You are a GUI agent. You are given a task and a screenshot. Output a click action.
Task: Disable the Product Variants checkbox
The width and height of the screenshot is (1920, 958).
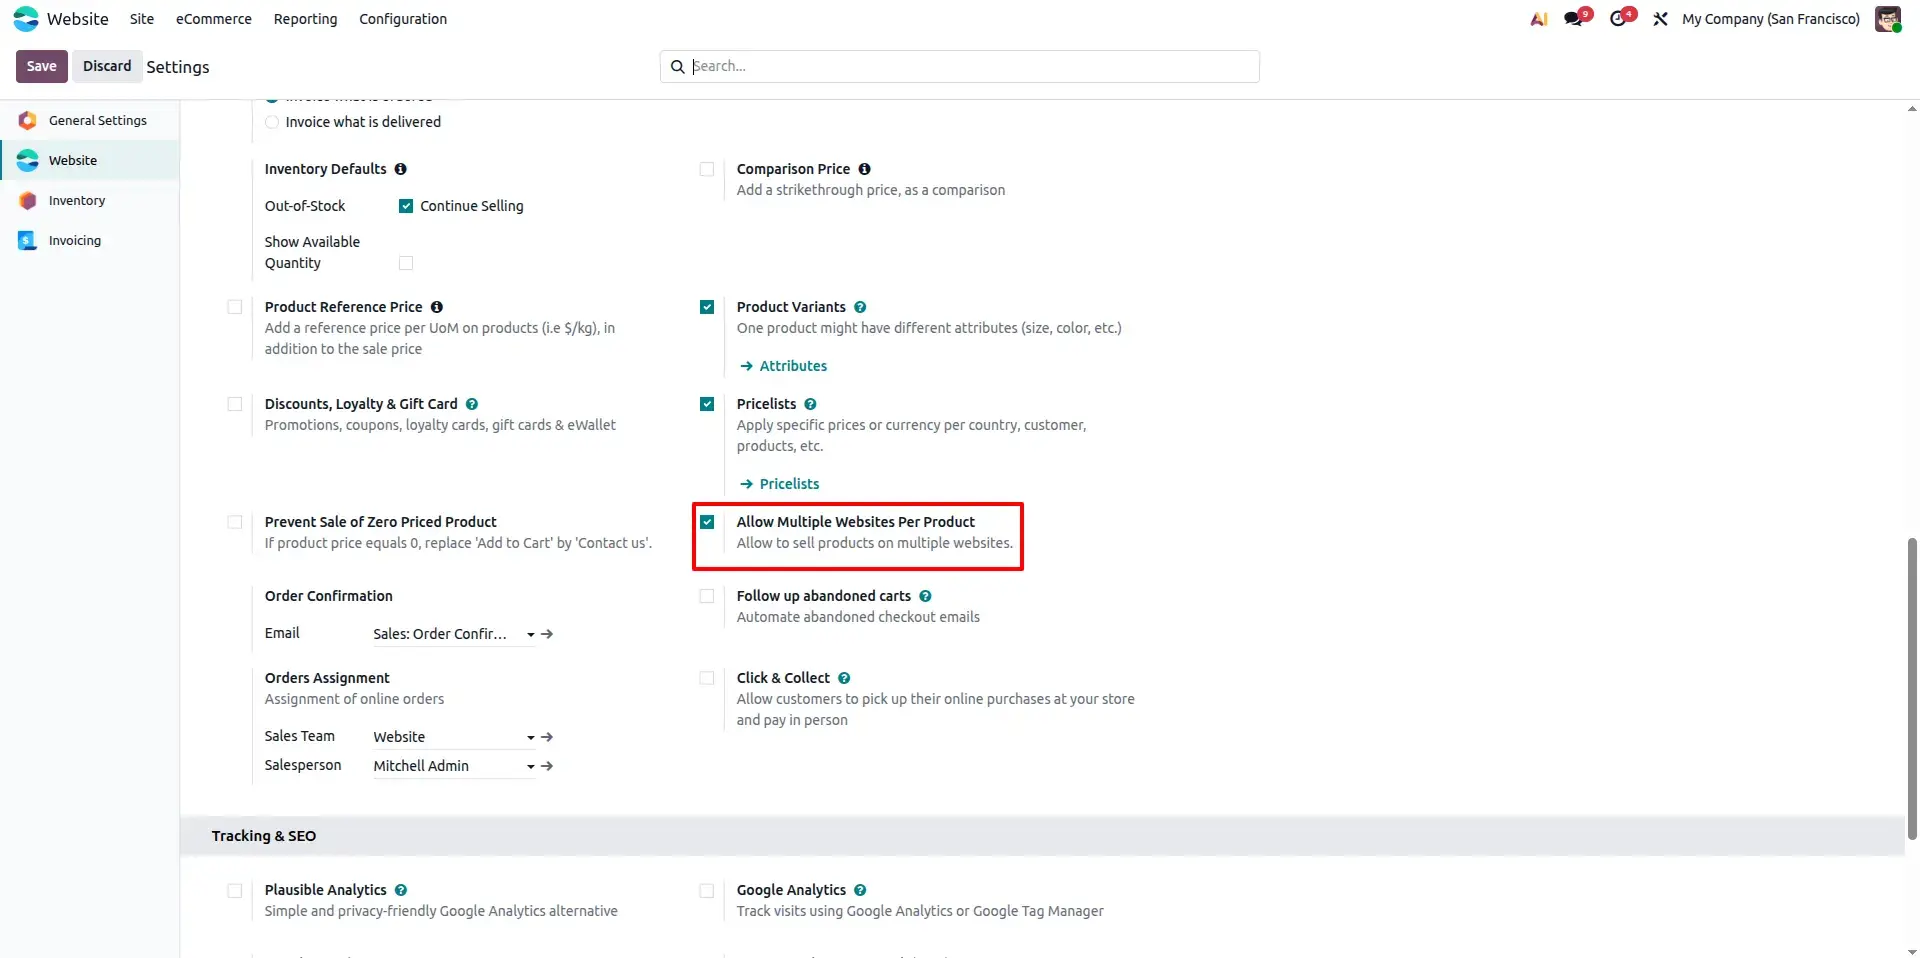coord(707,307)
